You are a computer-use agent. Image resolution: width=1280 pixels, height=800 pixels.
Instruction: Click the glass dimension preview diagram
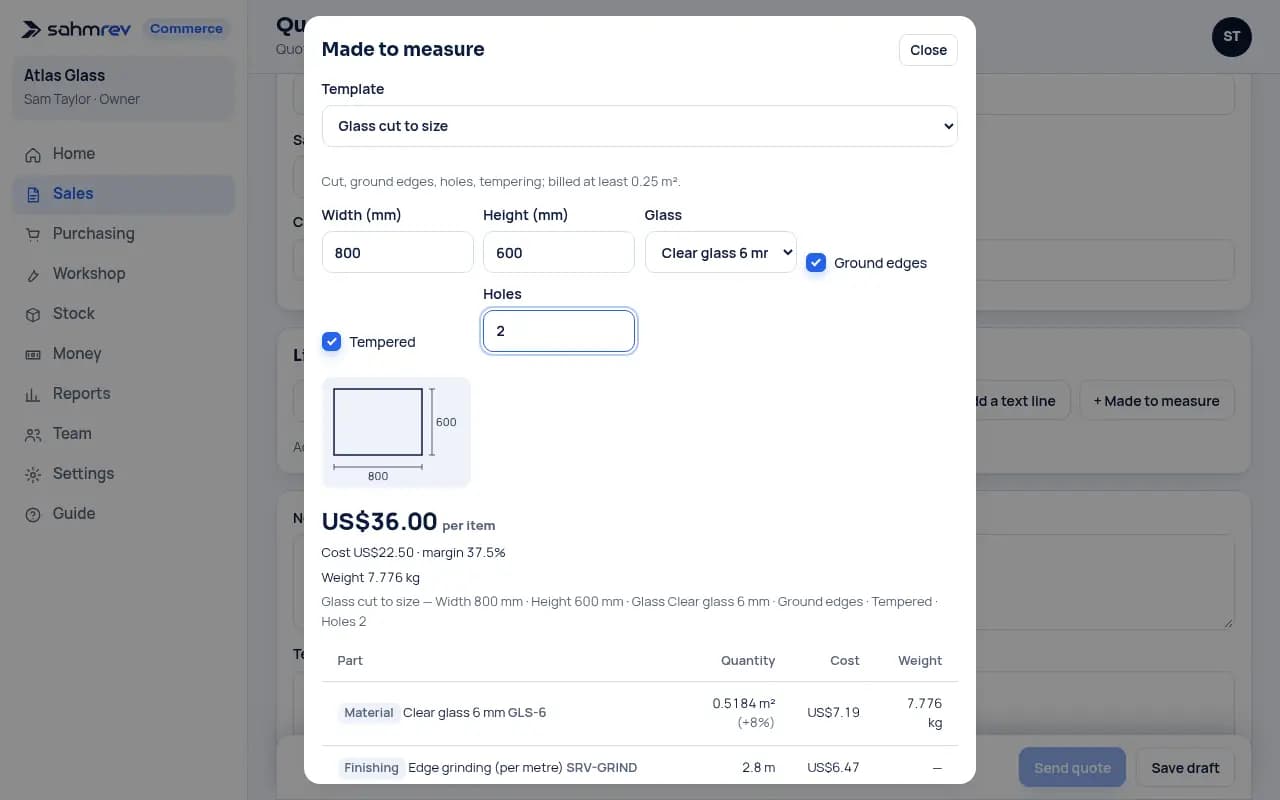[x=396, y=432]
